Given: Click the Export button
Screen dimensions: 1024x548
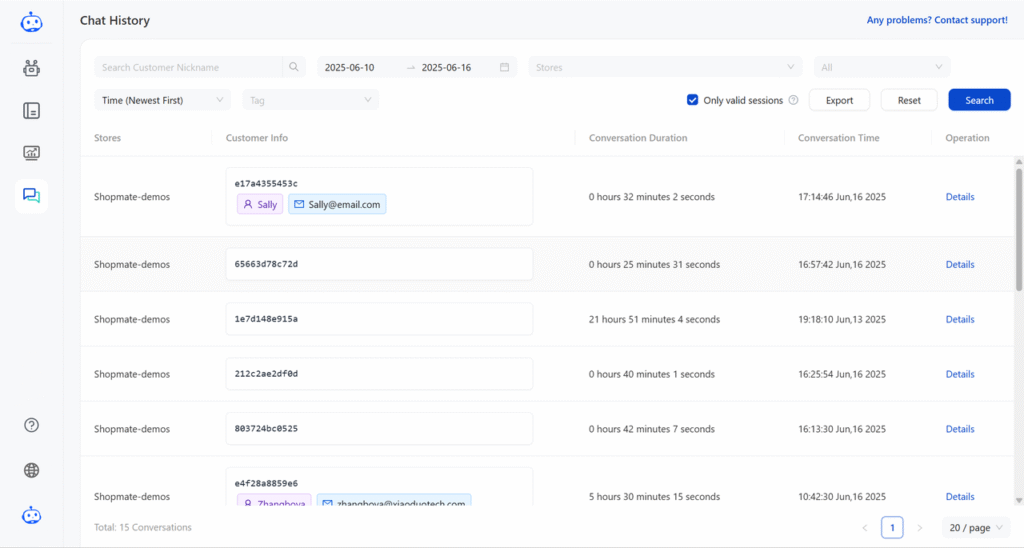Looking at the screenshot, I should (839, 100).
